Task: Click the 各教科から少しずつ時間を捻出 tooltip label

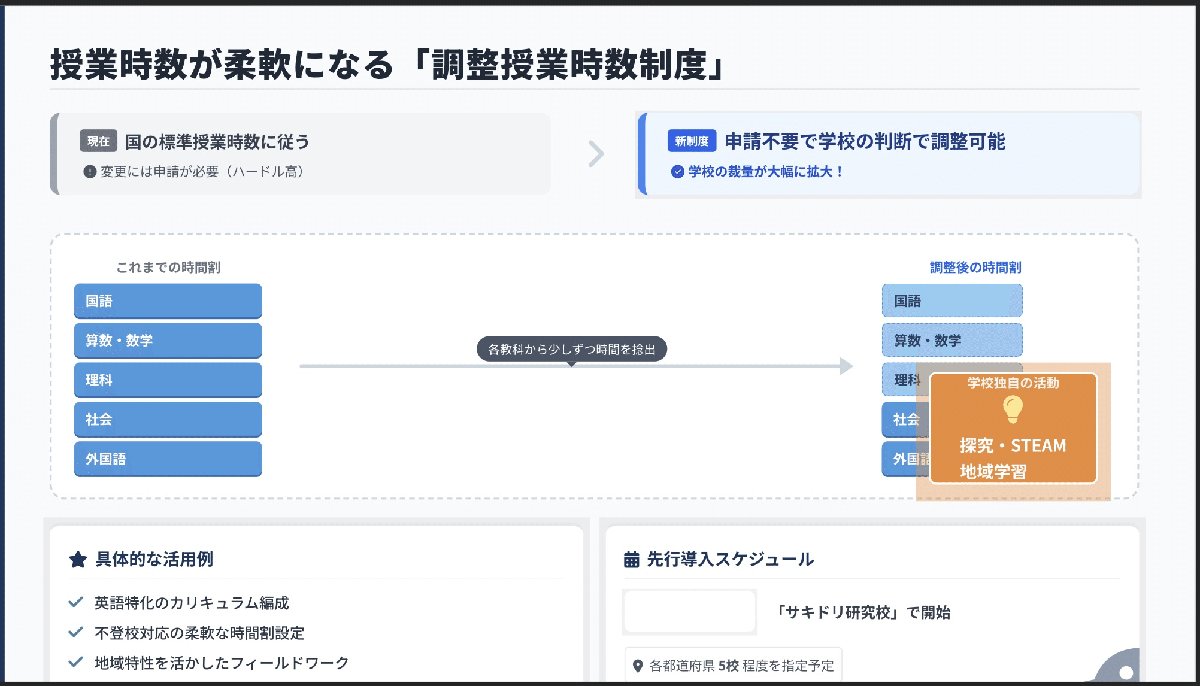Action: pos(571,350)
